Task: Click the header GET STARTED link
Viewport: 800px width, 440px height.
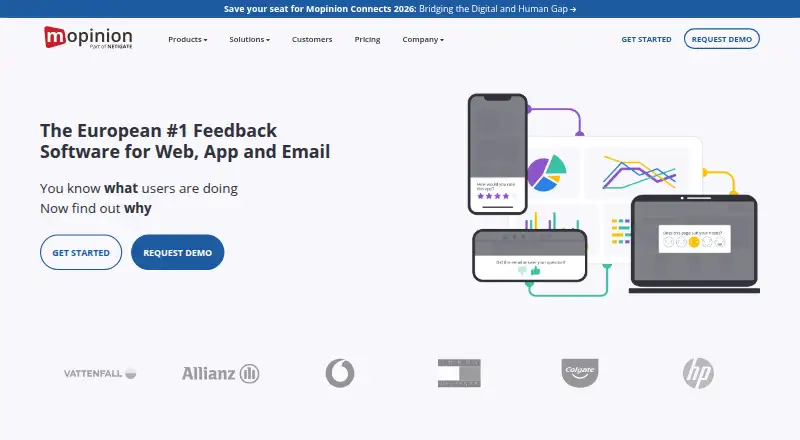Action: pyautogui.click(x=646, y=39)
